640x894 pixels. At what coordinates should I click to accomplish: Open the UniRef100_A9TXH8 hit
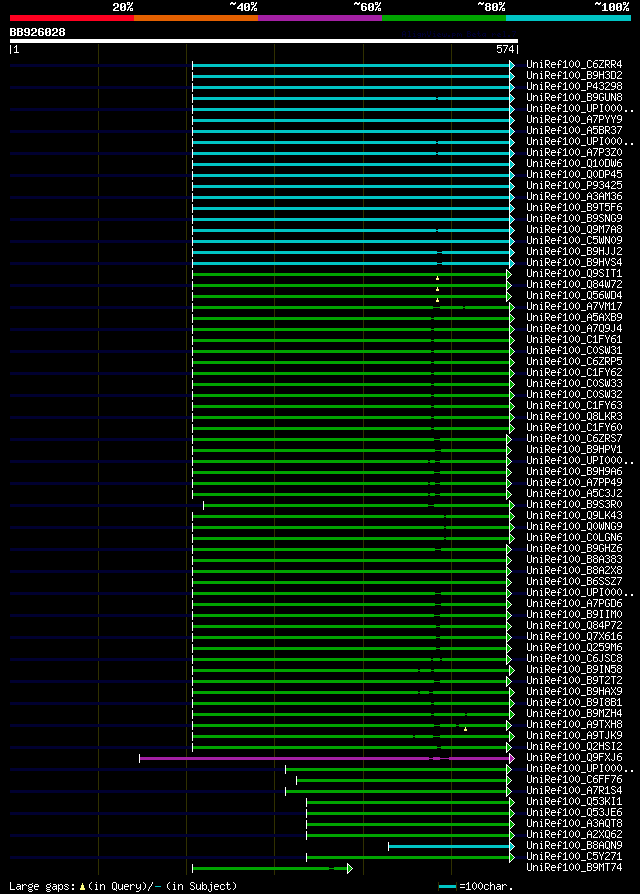coord(574,725)
